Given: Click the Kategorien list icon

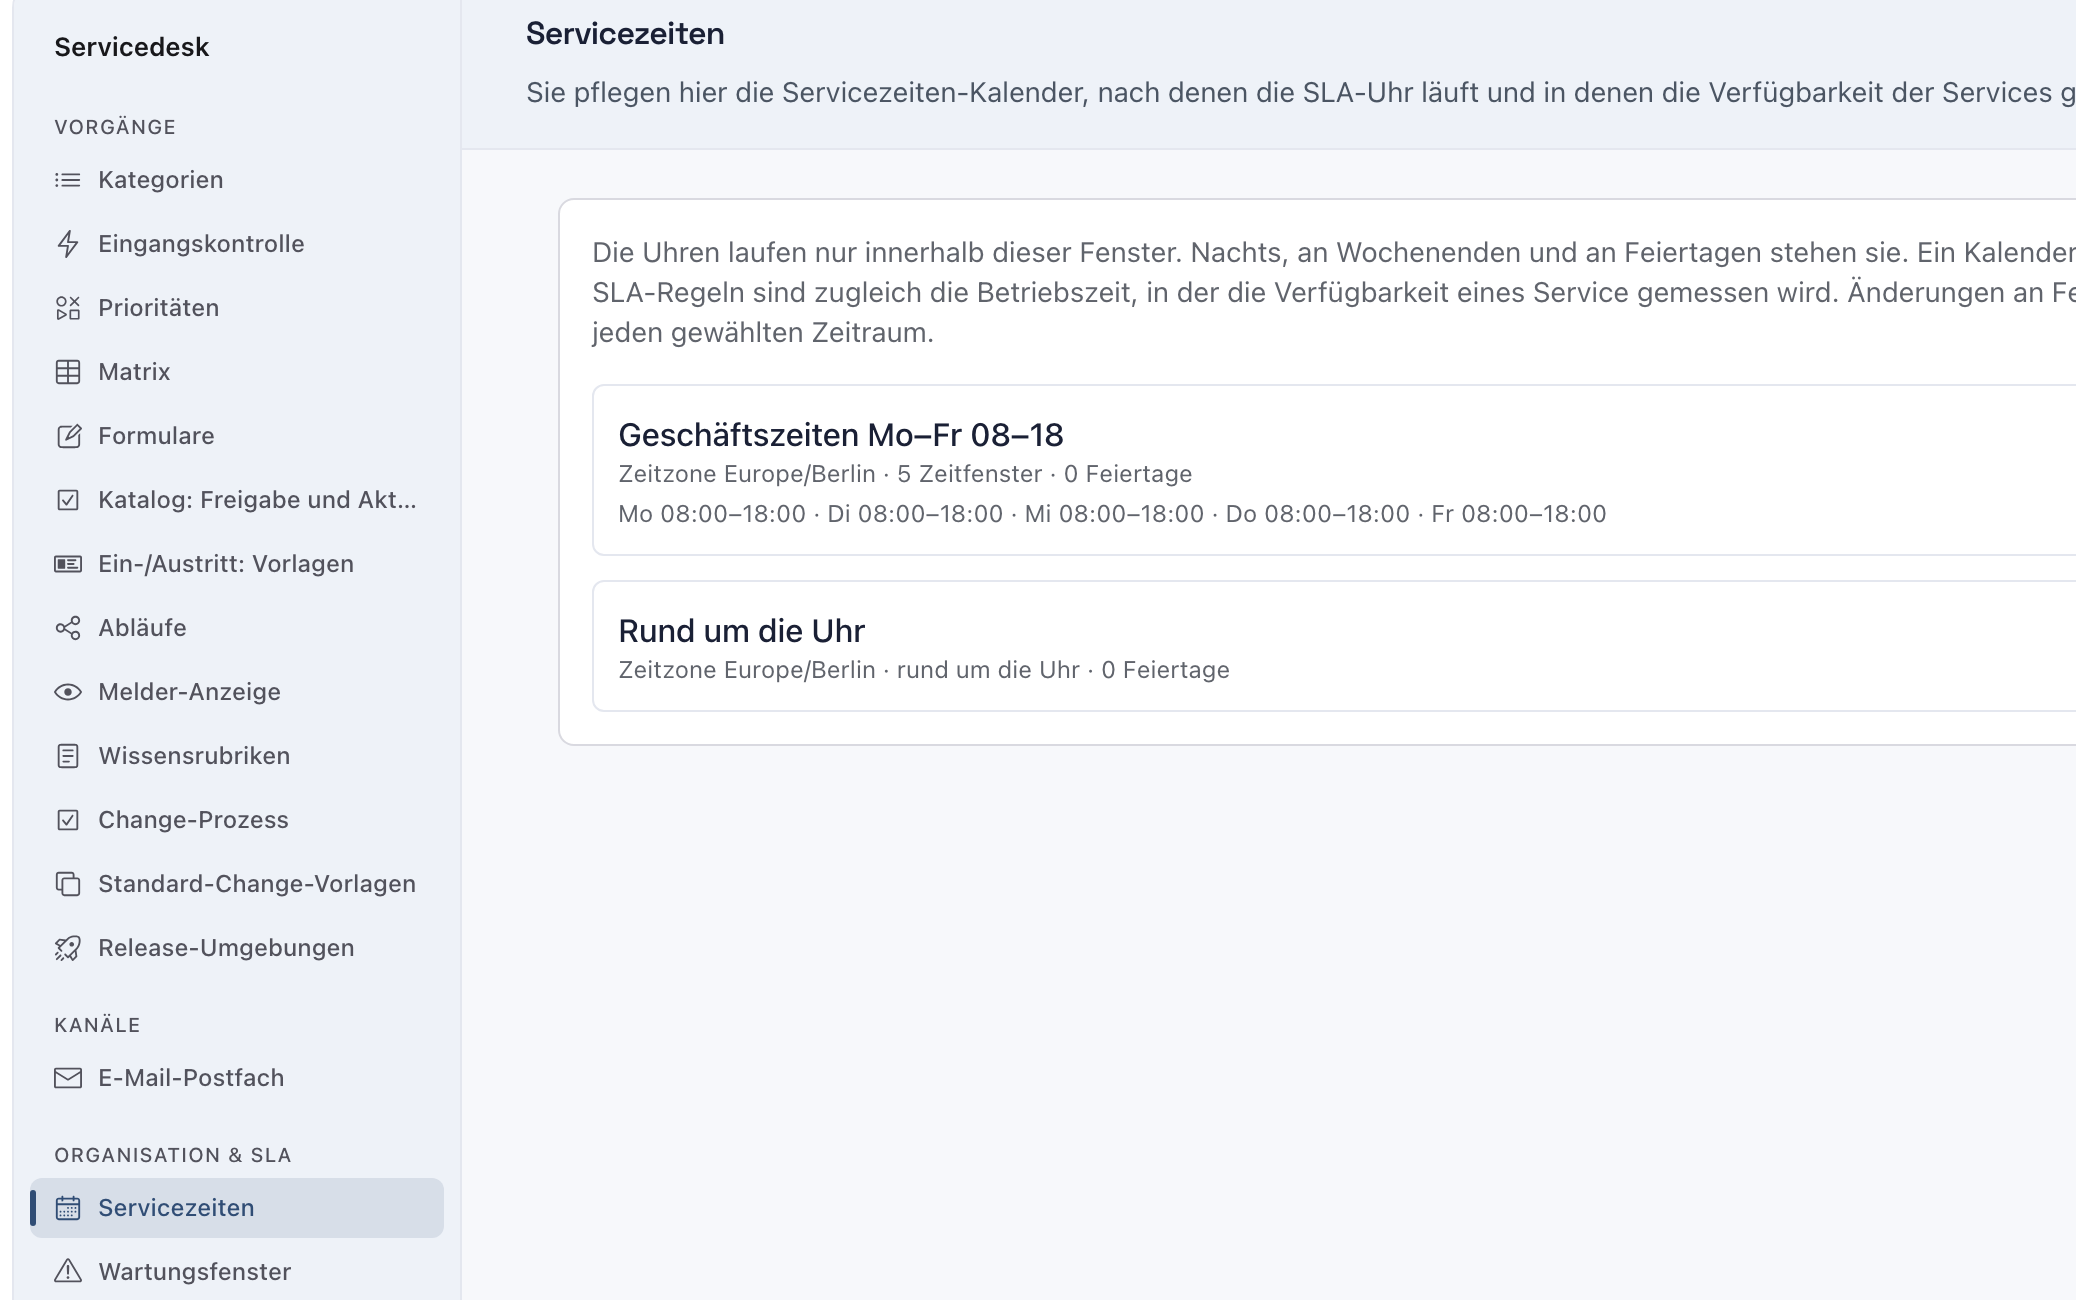Looking at the screenshot, I should pyautogui.click(x=68, y=180).
